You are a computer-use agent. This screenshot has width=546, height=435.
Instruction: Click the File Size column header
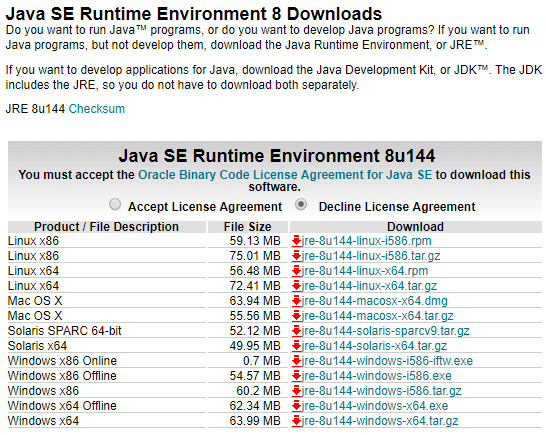248,227
